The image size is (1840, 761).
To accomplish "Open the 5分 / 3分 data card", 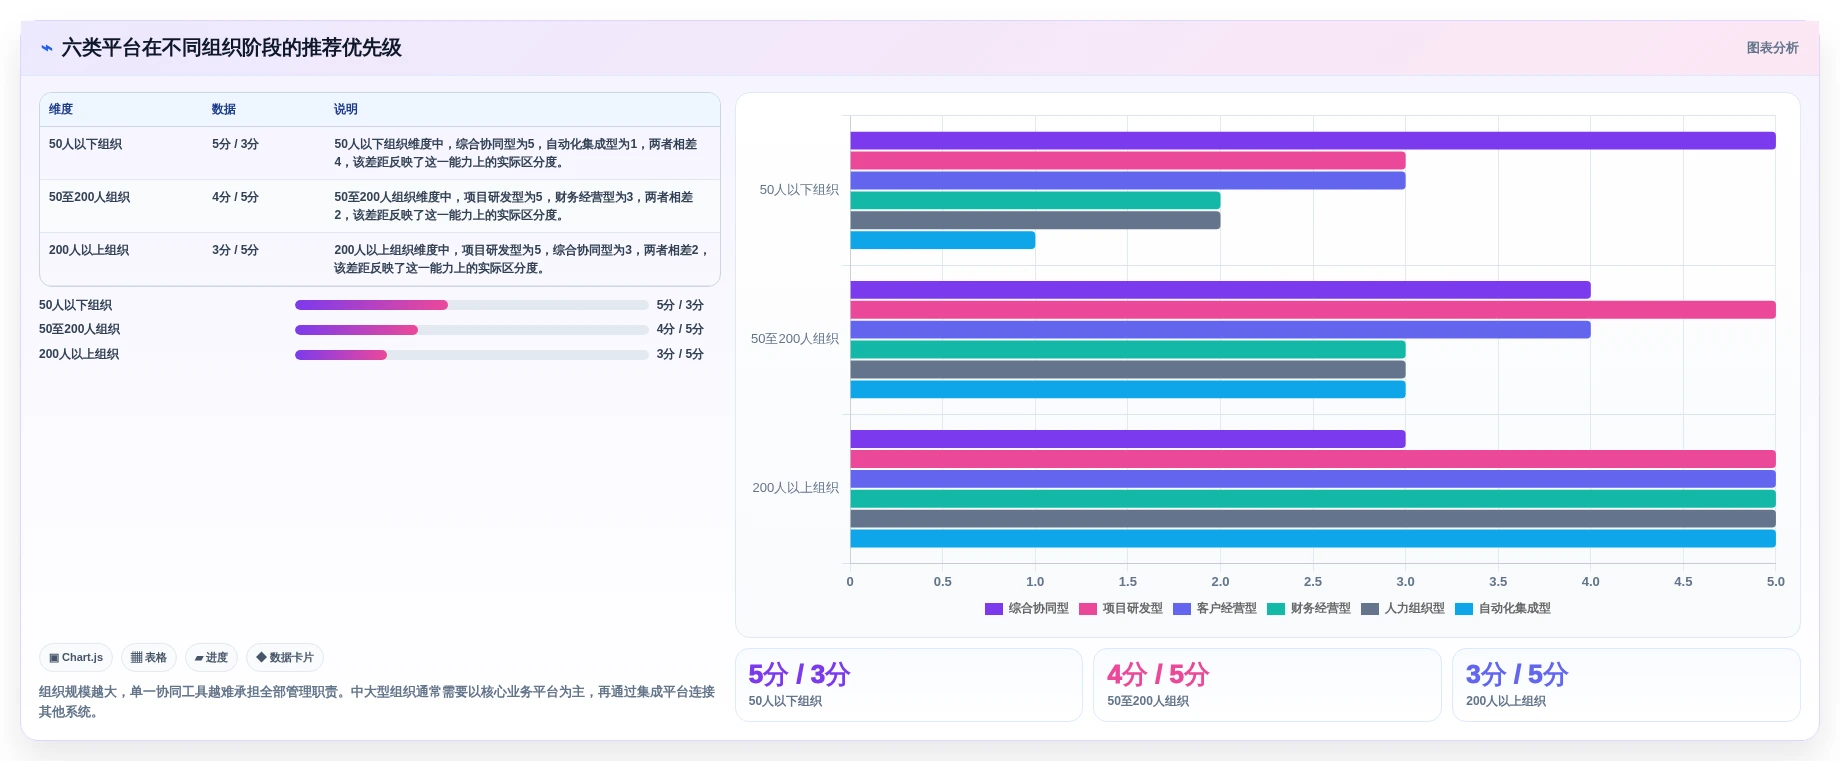I will click(x=909, y=685).
